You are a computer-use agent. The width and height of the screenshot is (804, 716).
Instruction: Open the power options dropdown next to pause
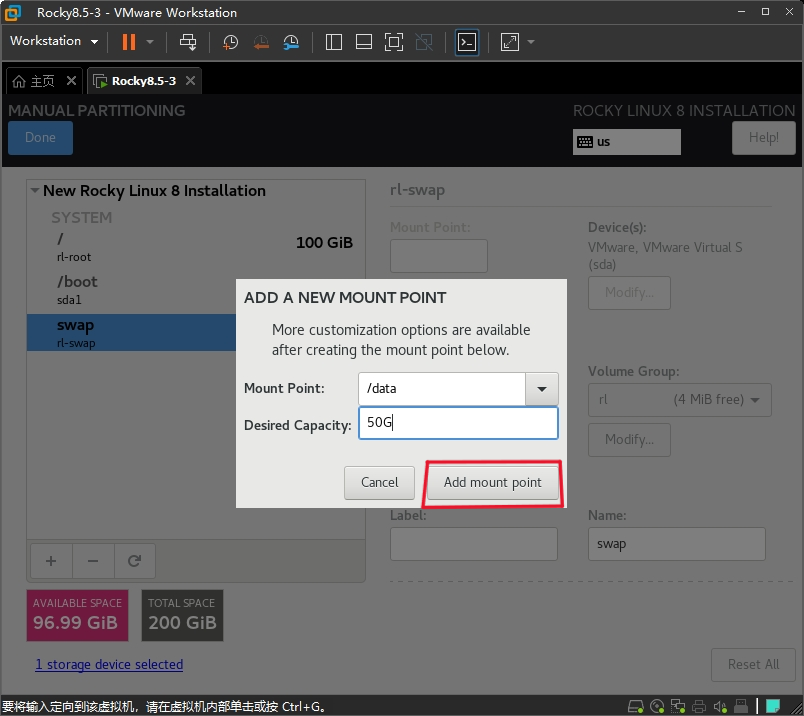point(150,42)
